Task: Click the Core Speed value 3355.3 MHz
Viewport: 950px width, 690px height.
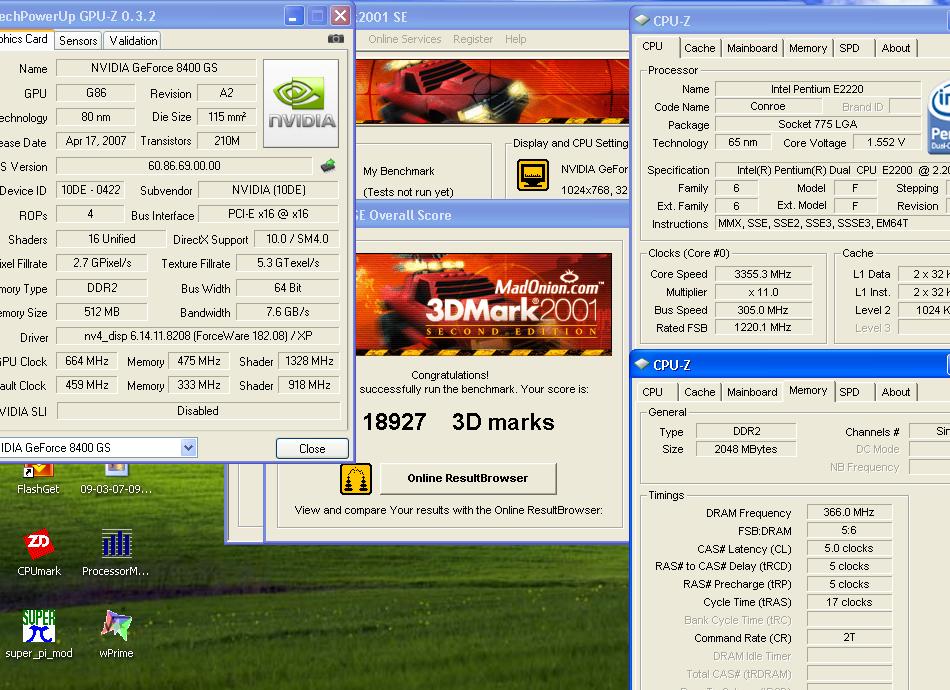Action: (x=763, y=274)
